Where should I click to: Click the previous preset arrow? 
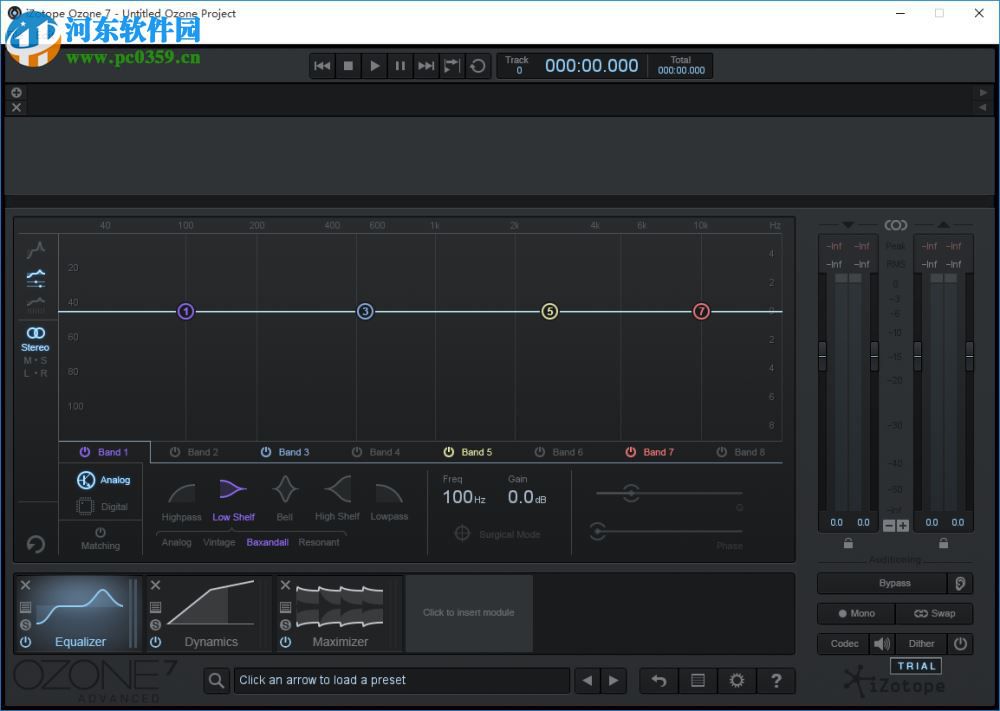click(588, 680)
